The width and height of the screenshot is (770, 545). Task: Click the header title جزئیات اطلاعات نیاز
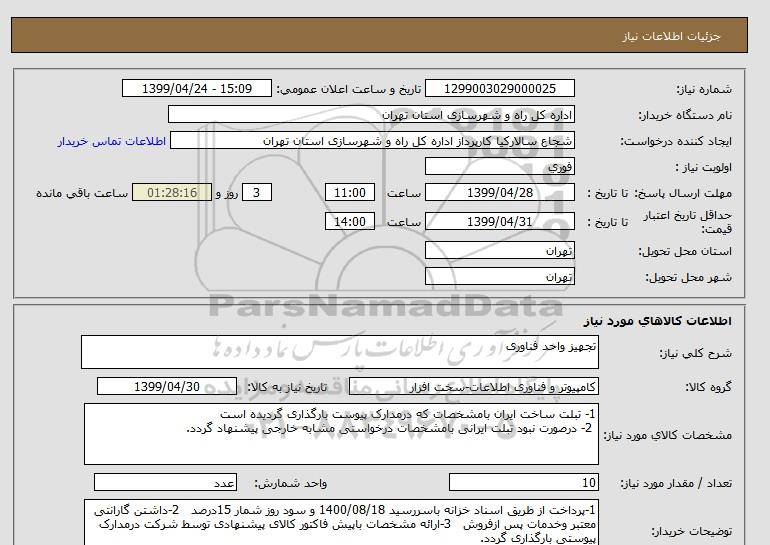tap(671, 36)
